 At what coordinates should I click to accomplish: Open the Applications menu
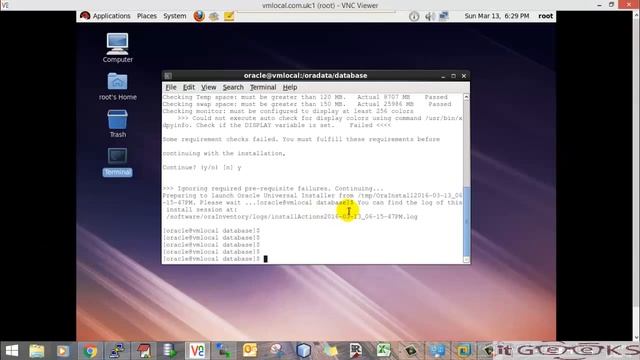tap(111, 16)
